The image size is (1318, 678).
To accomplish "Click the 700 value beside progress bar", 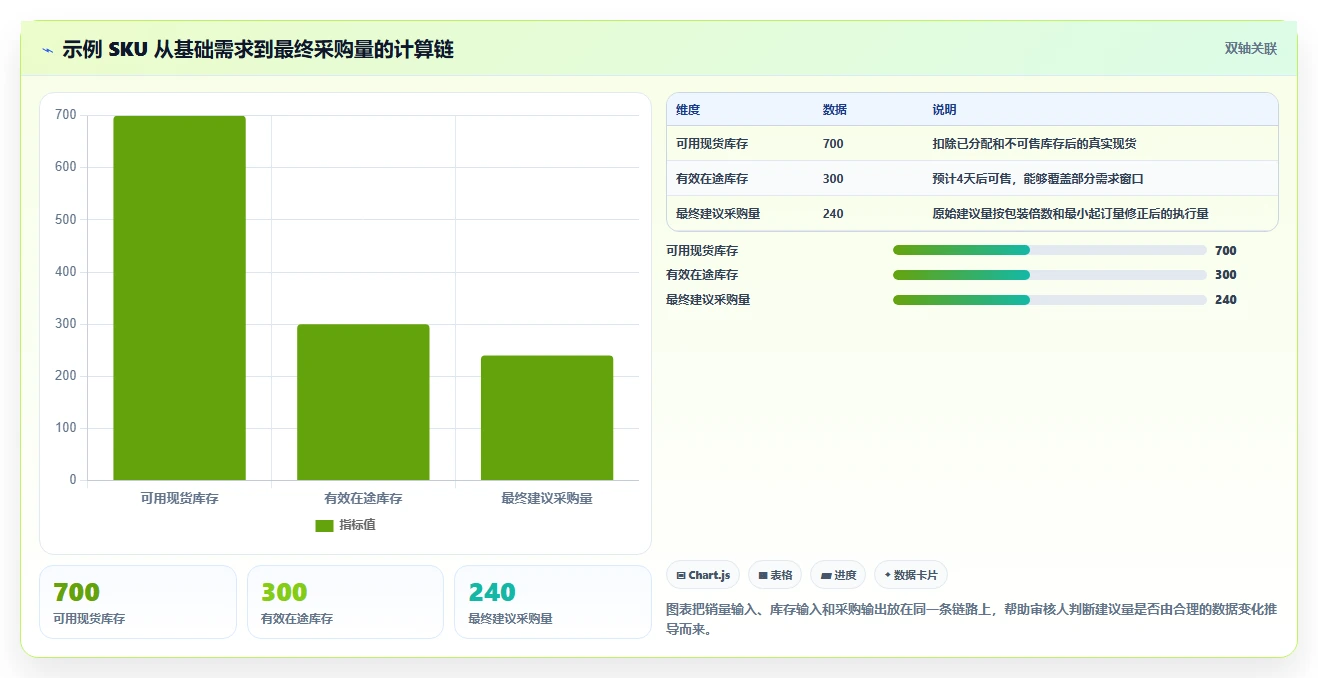I will 1225,250.
